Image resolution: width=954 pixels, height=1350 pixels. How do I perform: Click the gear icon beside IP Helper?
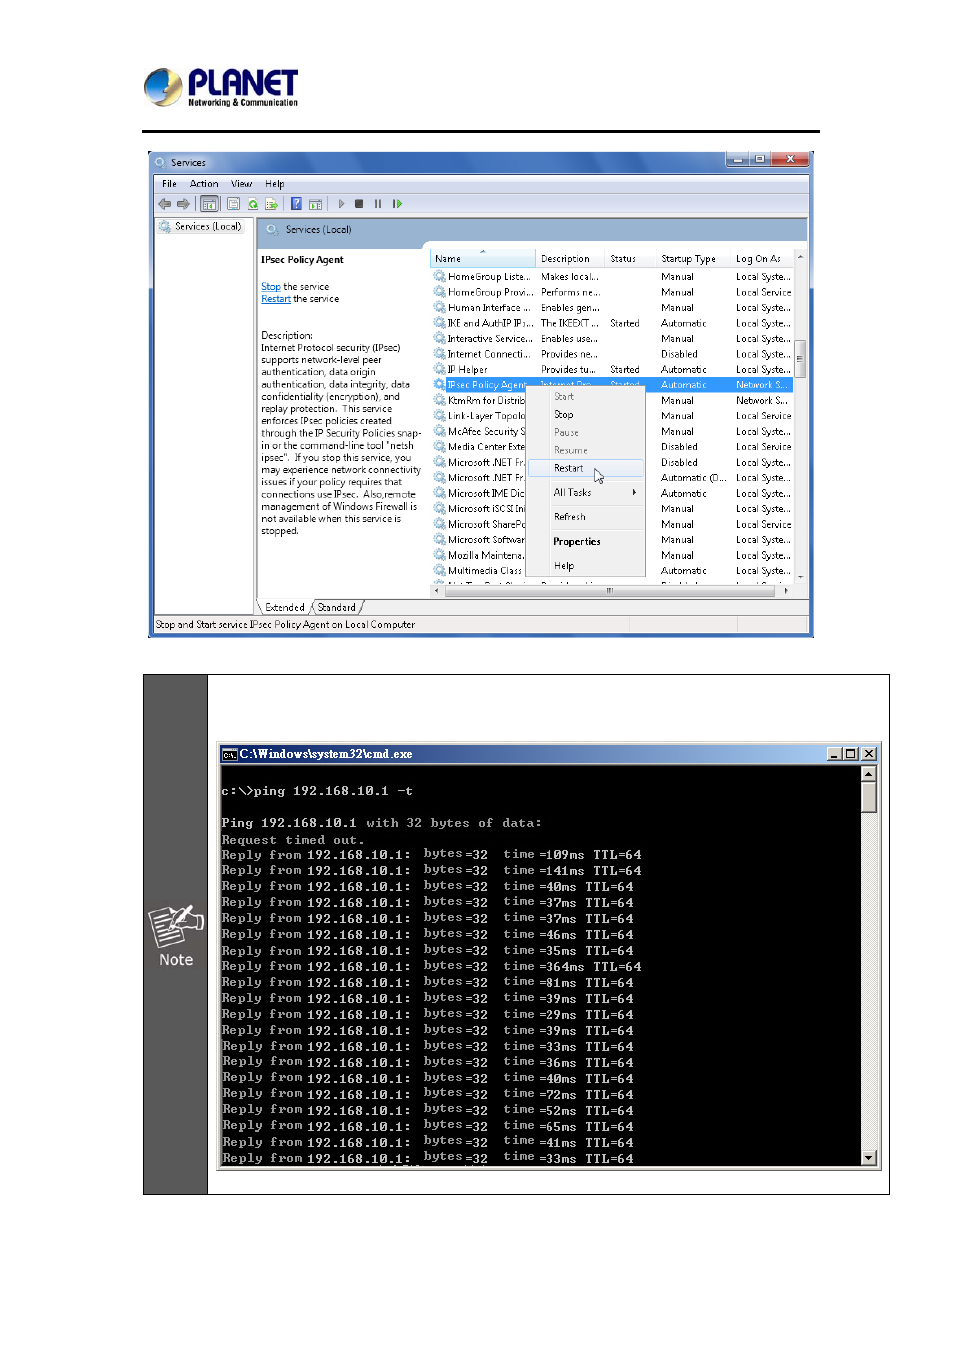click(439, 370)
